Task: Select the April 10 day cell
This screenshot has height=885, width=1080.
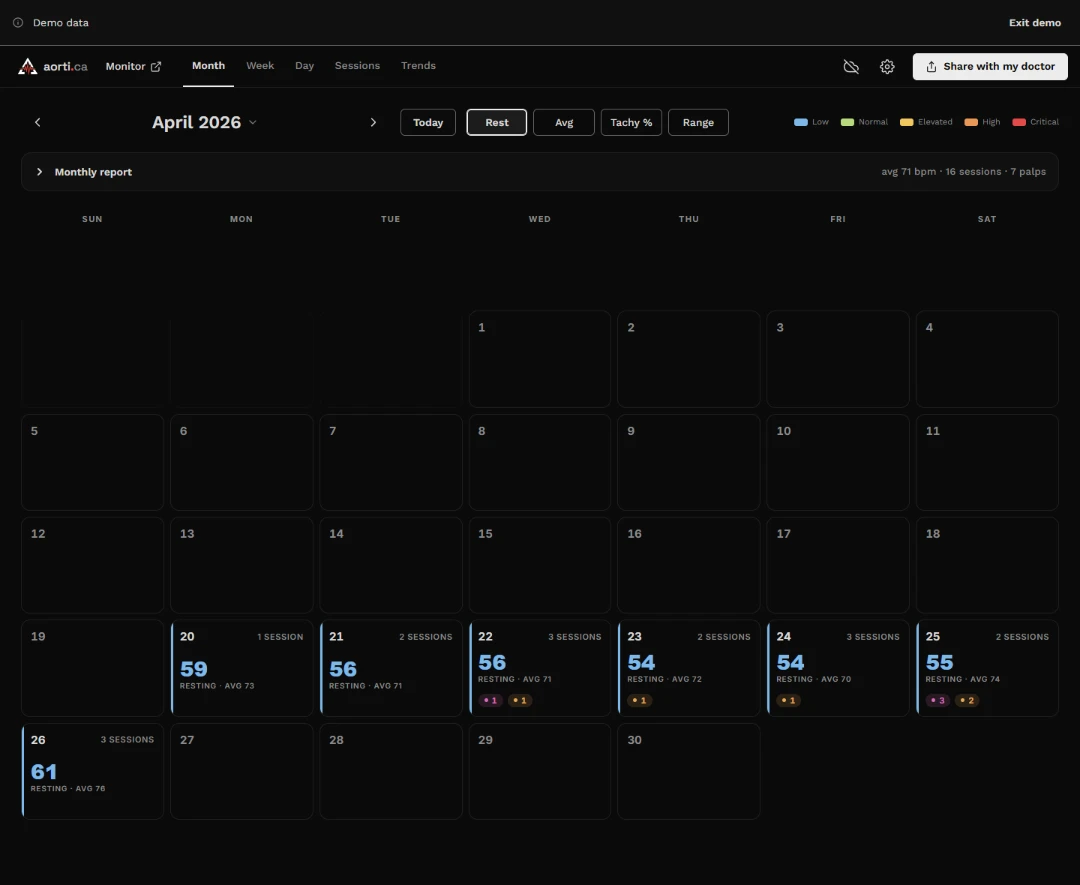Action: pyautogui.click(x=838, y=462)
